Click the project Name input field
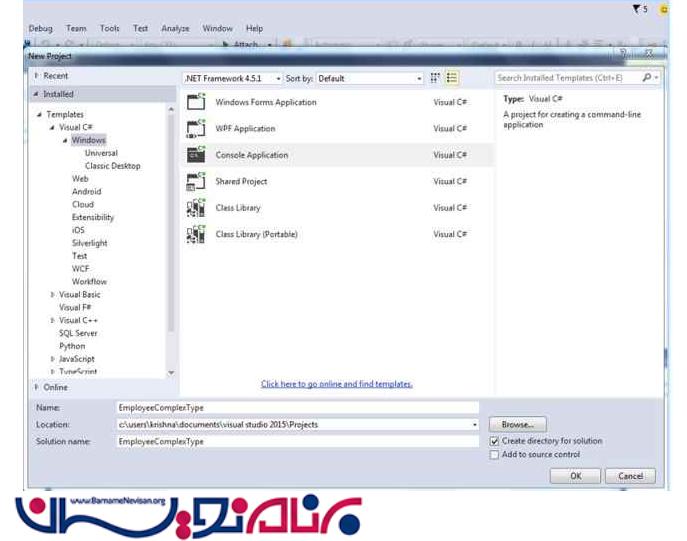The image size is (687, 541). pyautogui.click(x=297, y=408)
